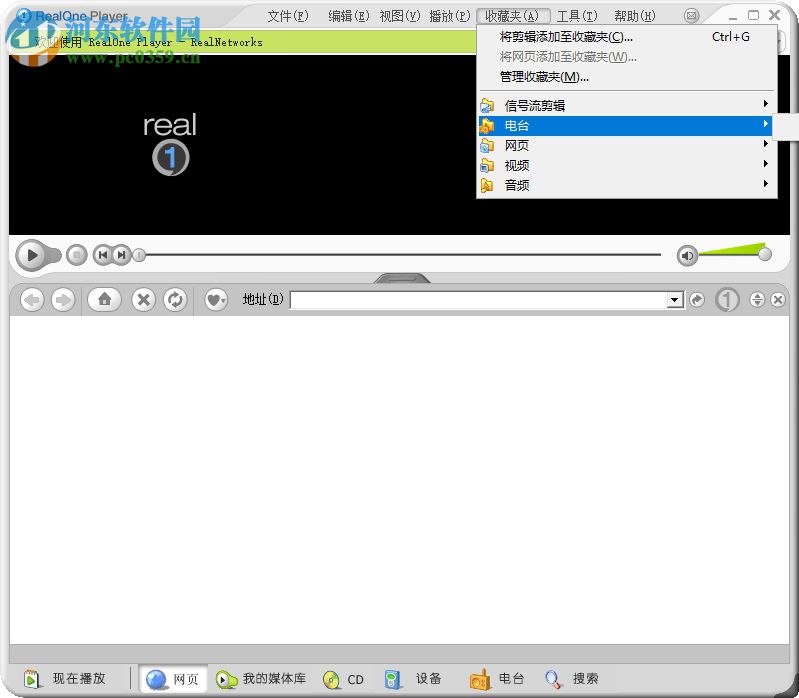Open the 信号流剪辑 favorites folder
Screen dimensions: 799x698
coord(625,105)
